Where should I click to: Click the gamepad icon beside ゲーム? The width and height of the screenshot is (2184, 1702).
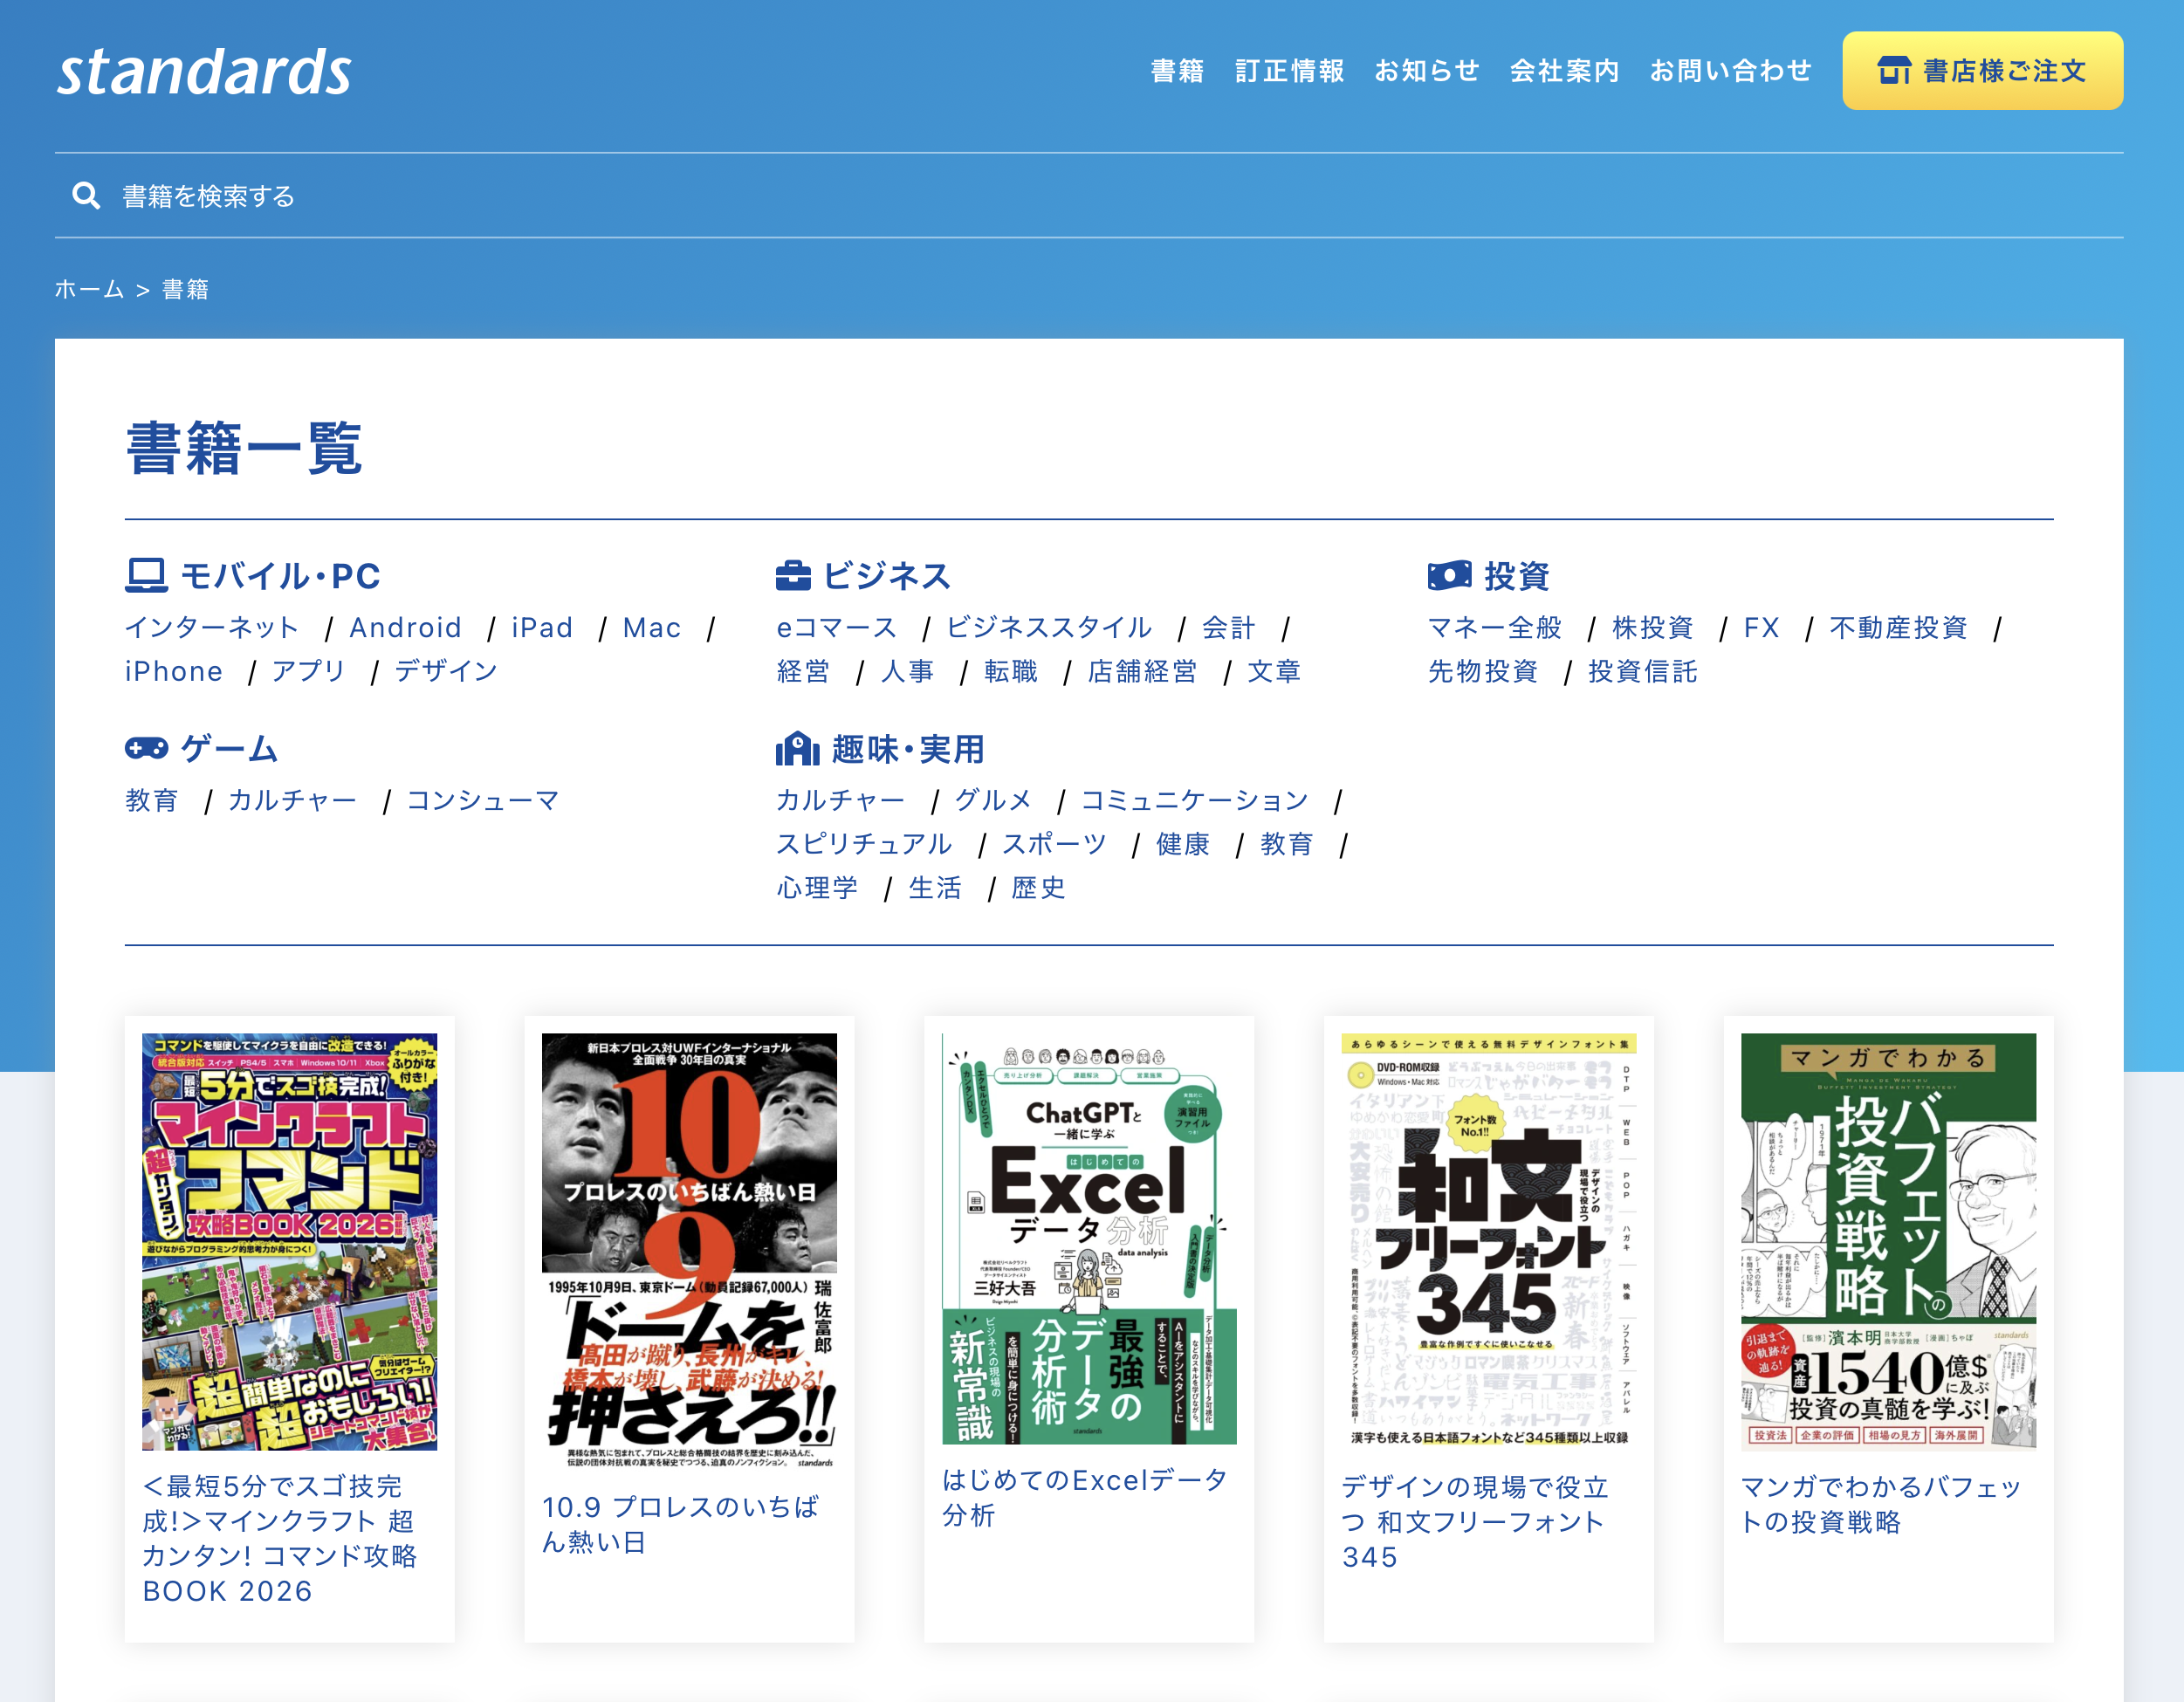(146, 748)
